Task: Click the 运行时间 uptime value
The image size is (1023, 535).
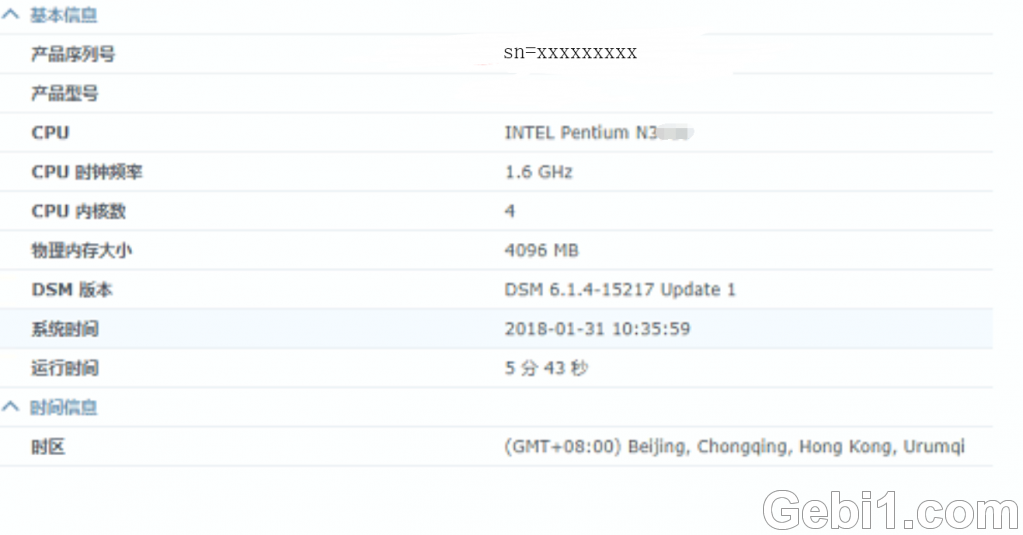Action: 546,368
